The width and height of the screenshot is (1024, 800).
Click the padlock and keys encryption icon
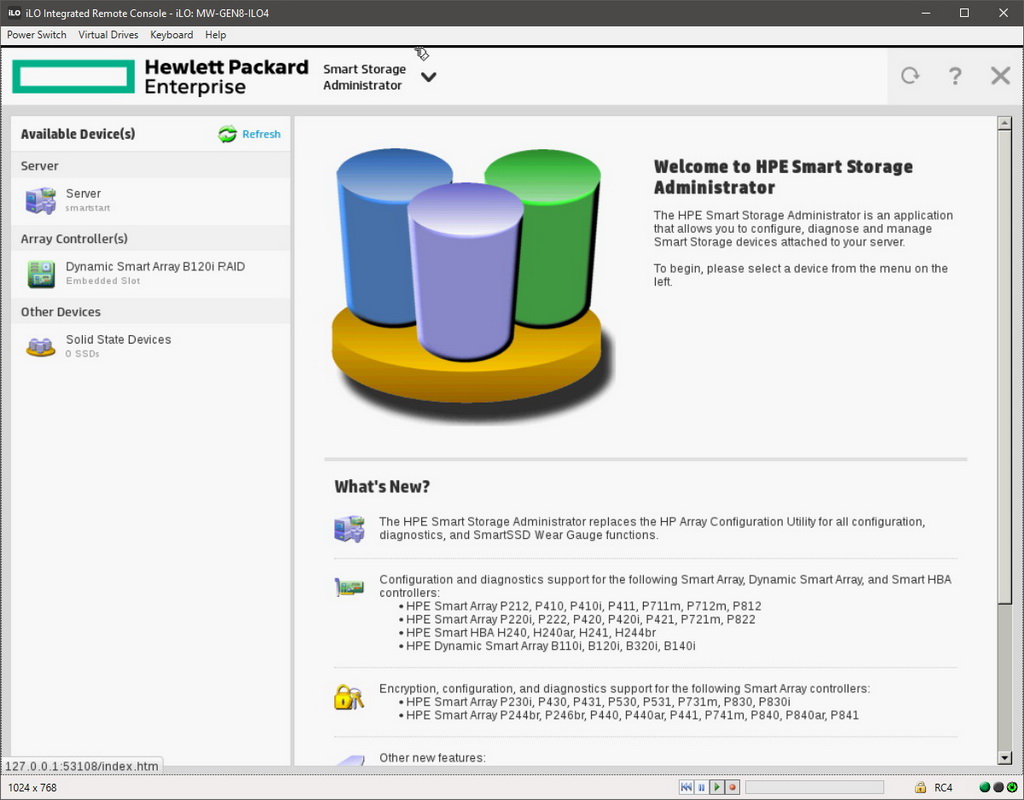pos(349,697)
